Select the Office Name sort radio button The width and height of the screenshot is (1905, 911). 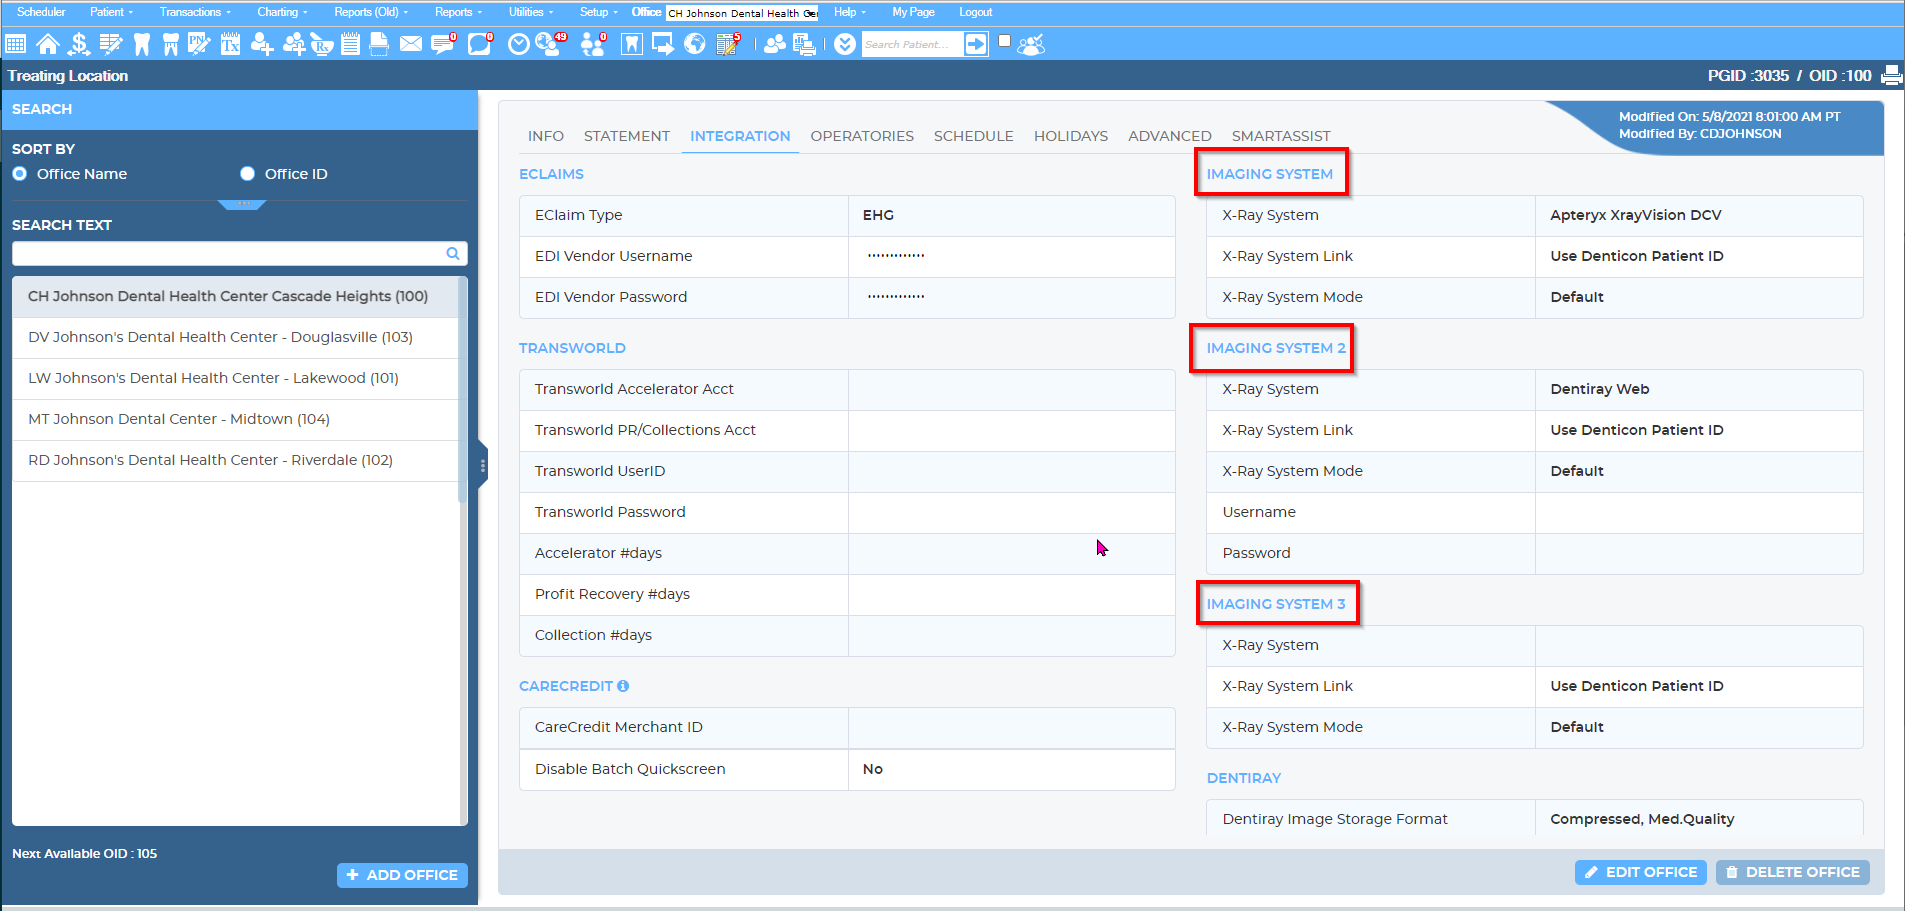19,174
